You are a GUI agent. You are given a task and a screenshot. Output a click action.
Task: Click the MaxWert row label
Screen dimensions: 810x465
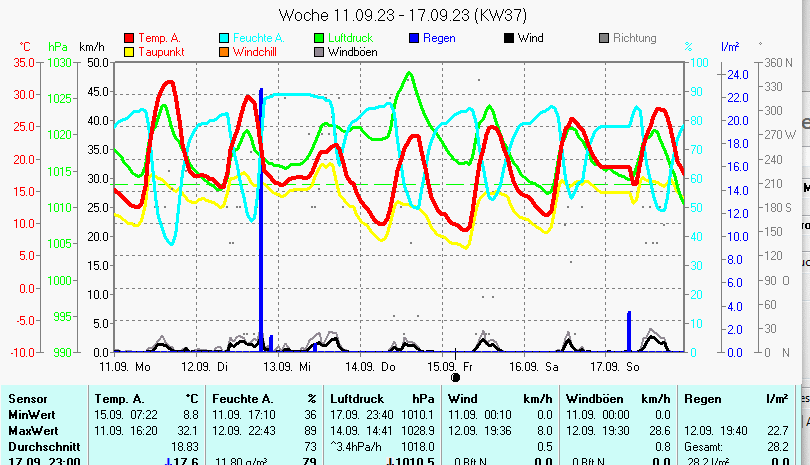(32, 430)
